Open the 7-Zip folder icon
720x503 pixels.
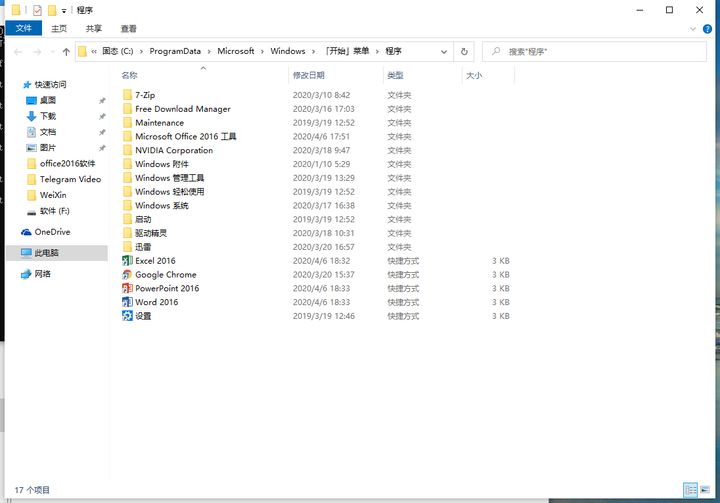[x=127, y=95]
